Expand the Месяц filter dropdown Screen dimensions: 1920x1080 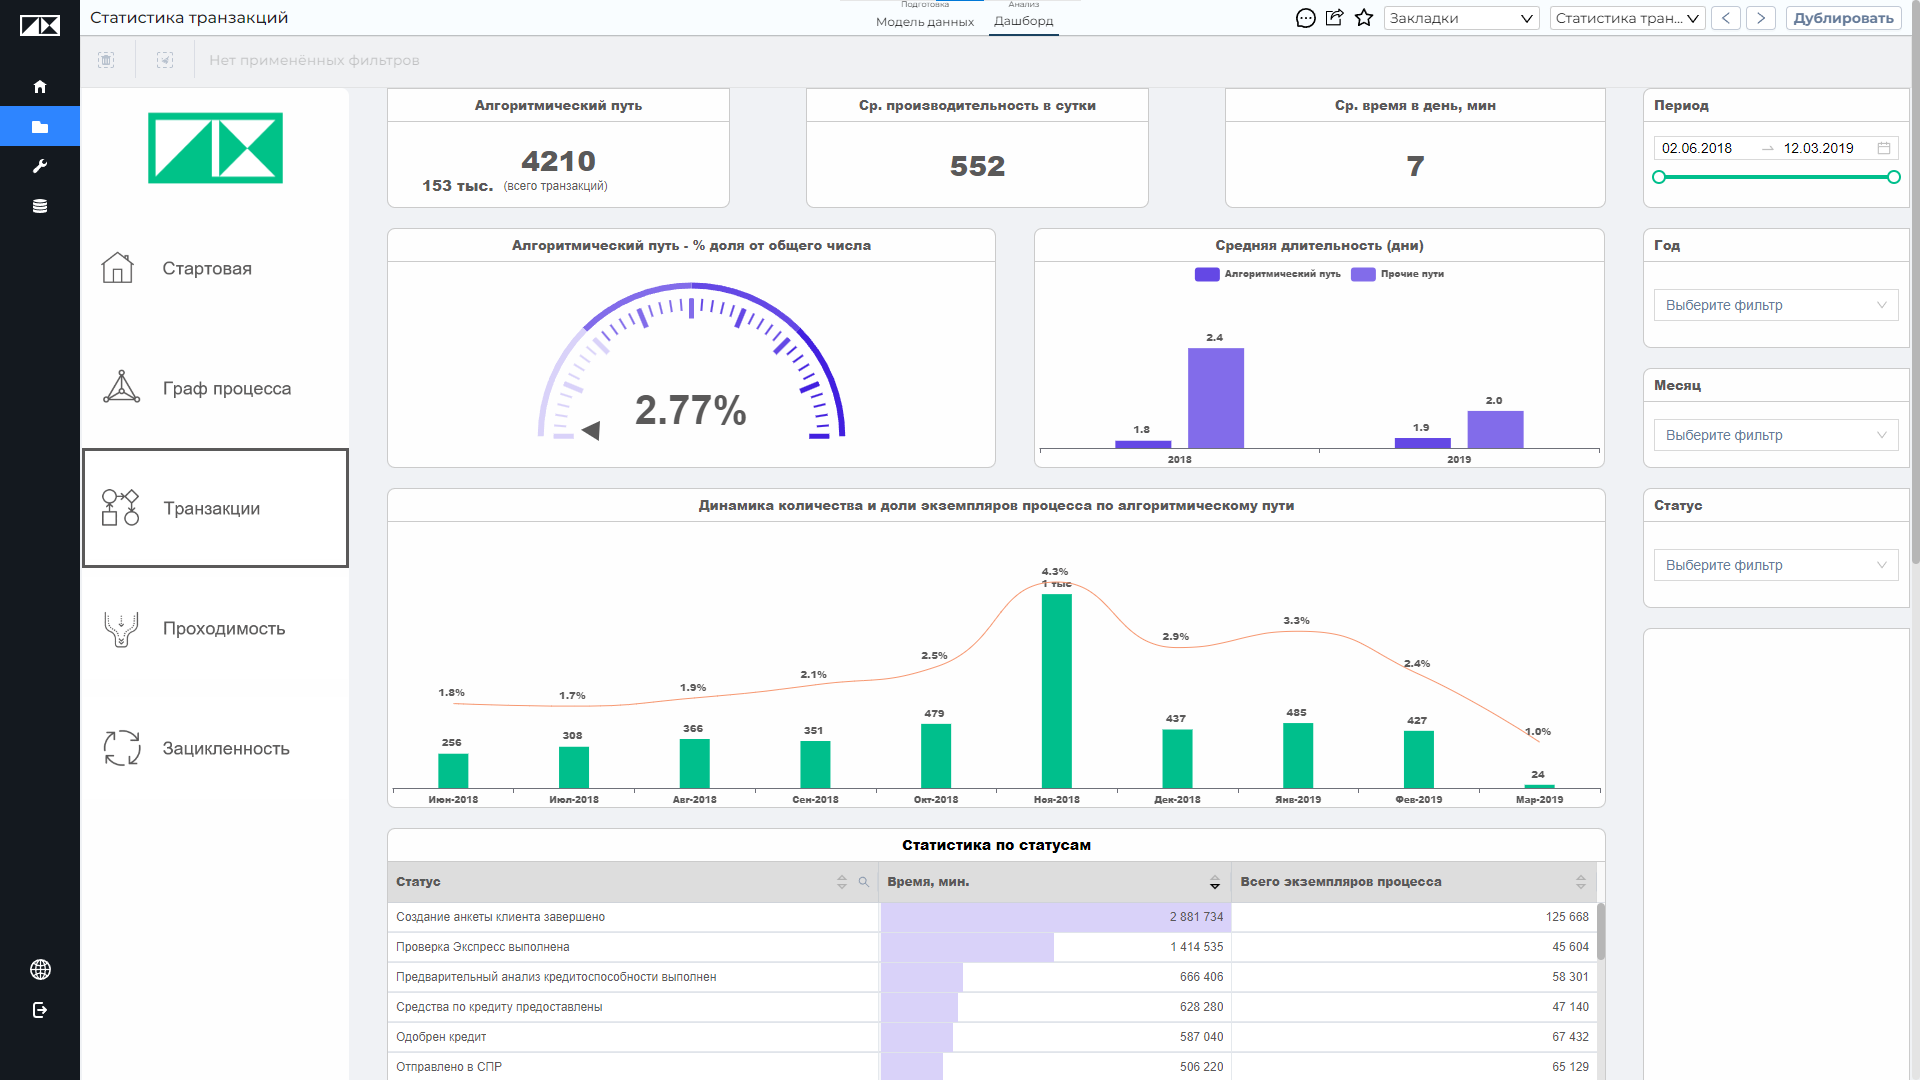(x=1776, y=435)
